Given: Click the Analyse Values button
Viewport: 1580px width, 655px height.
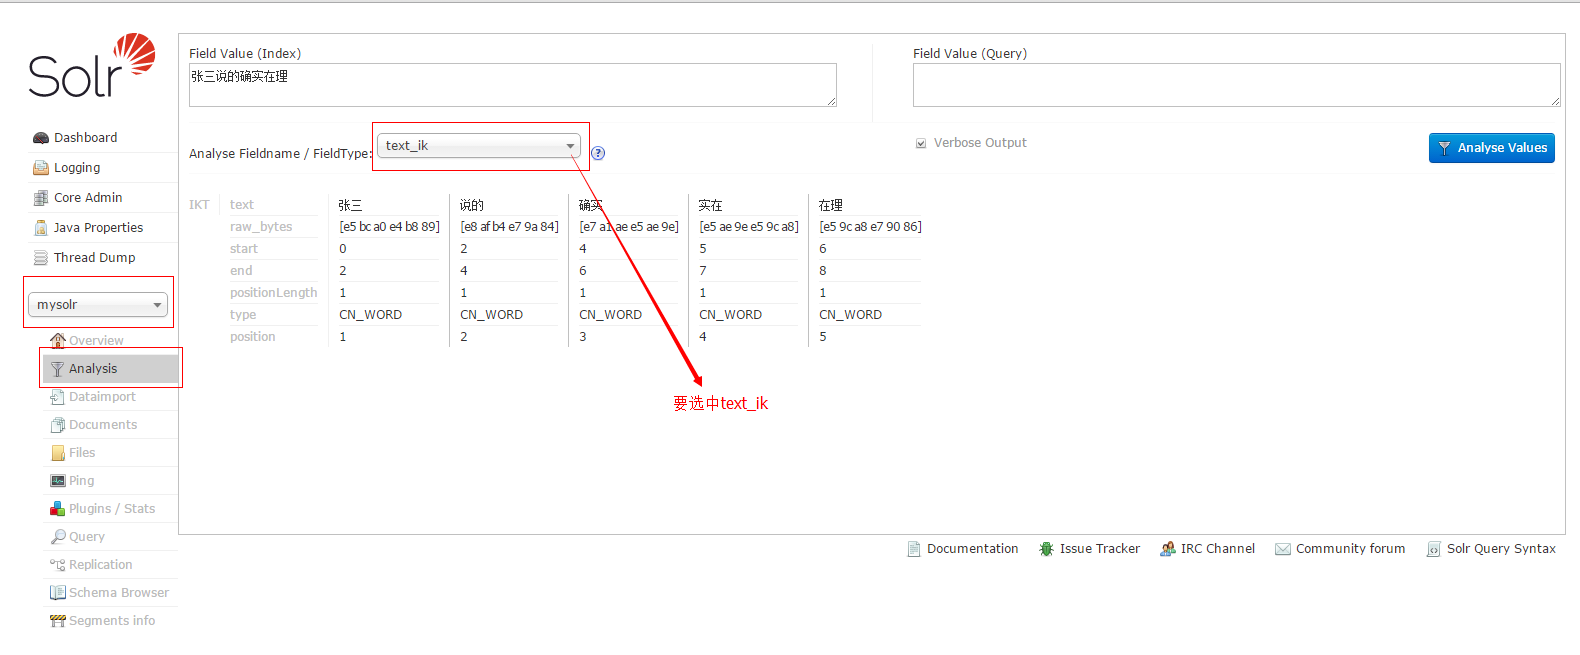Looking at the screenshot, I should (x=1492, y=148).
